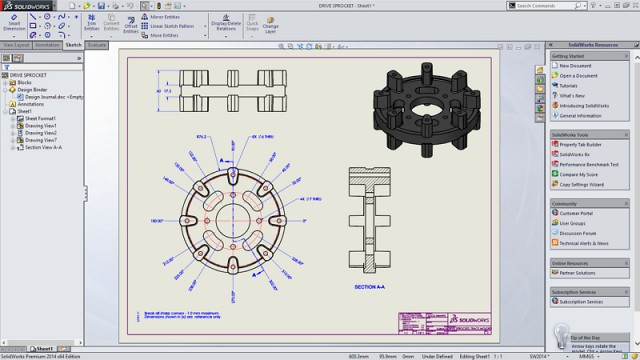Activate the Trim Entities tool
The image size is (640, 360).
91,23
